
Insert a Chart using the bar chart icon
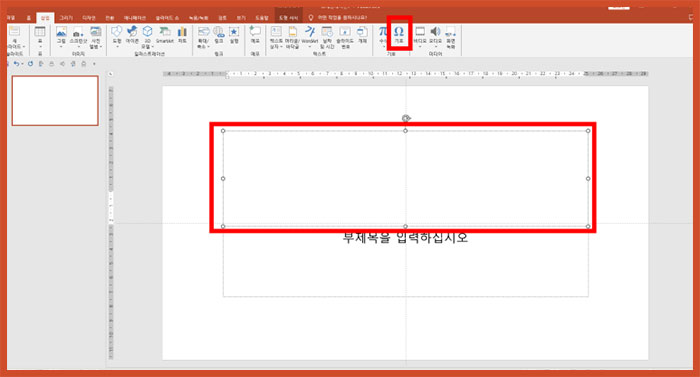[x=182, y=31]
